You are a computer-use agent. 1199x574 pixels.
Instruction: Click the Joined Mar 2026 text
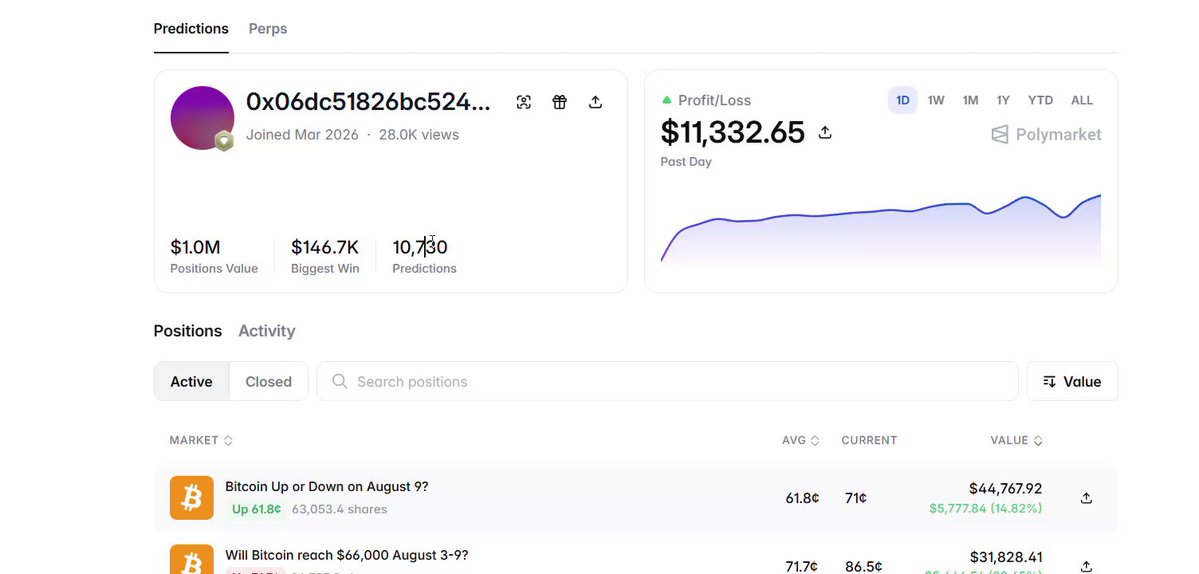(x=302, y=135)
